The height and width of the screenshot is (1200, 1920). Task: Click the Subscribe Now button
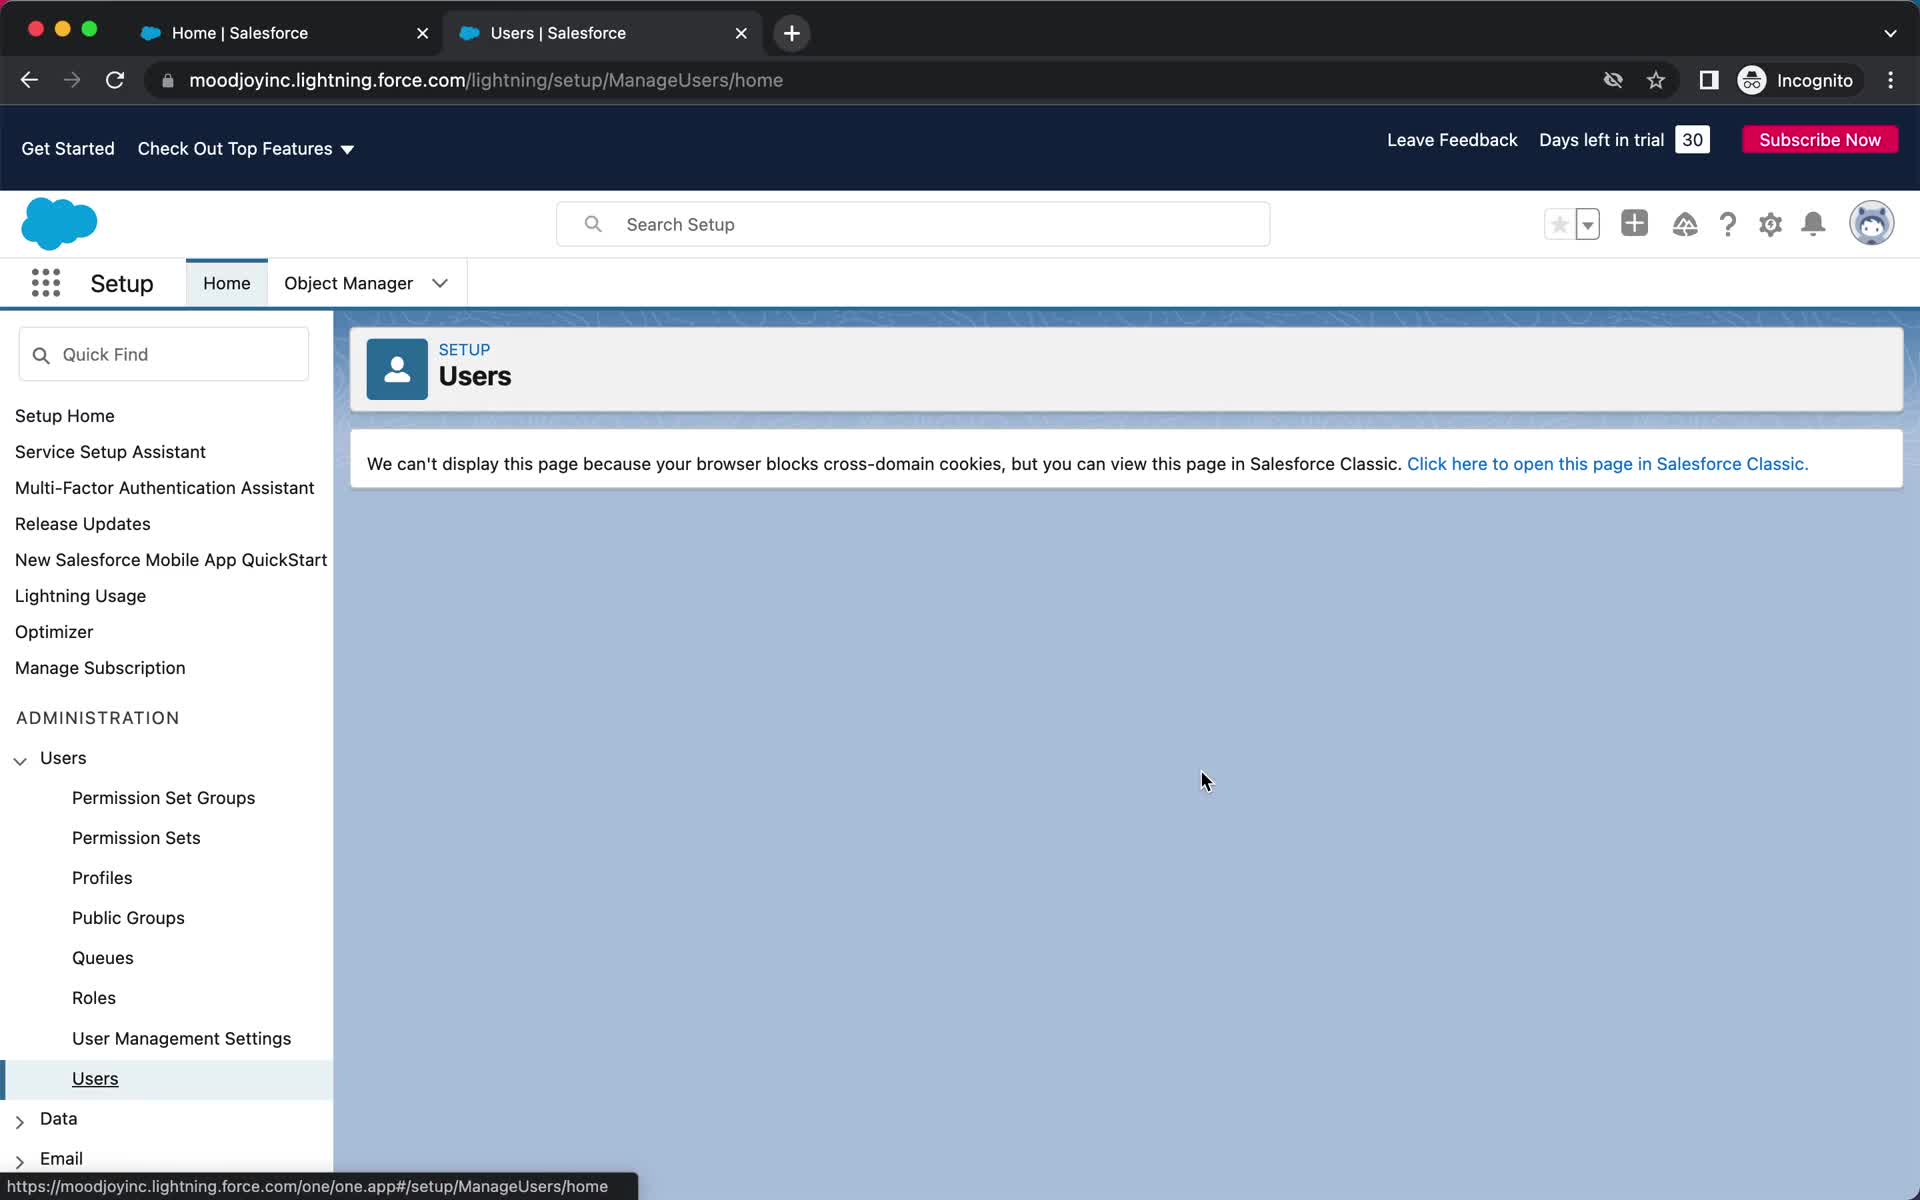(x=1820, y=140)
